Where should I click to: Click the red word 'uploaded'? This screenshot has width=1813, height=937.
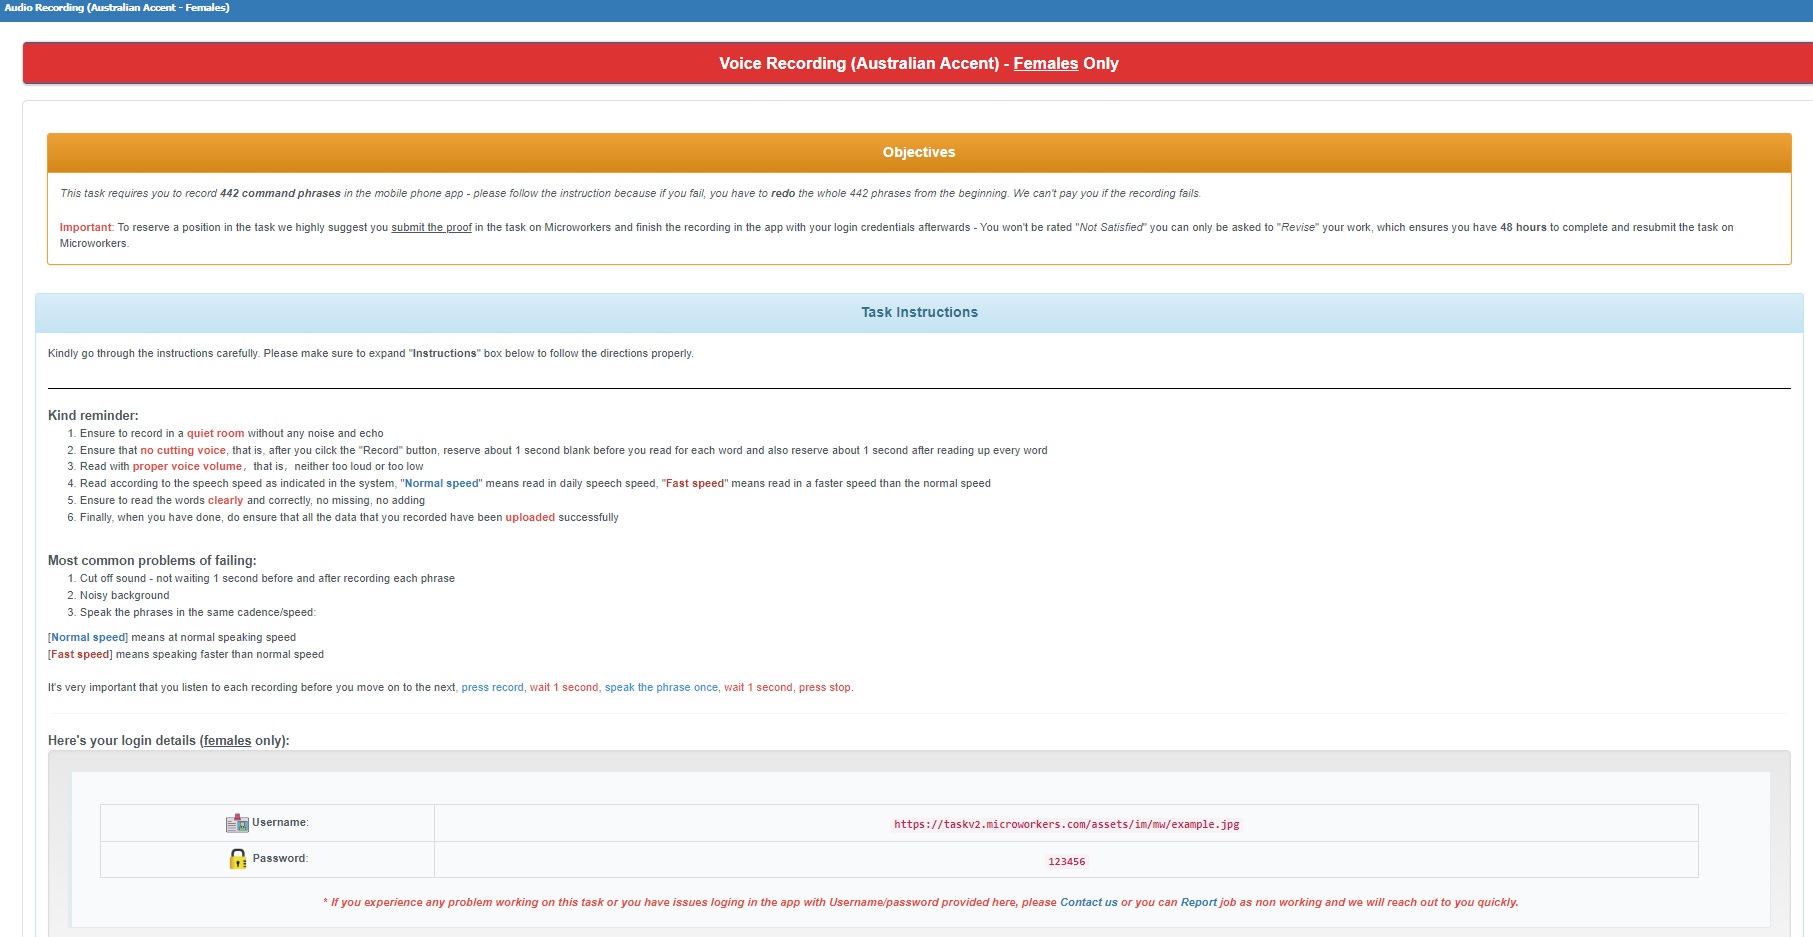(530, 517)
